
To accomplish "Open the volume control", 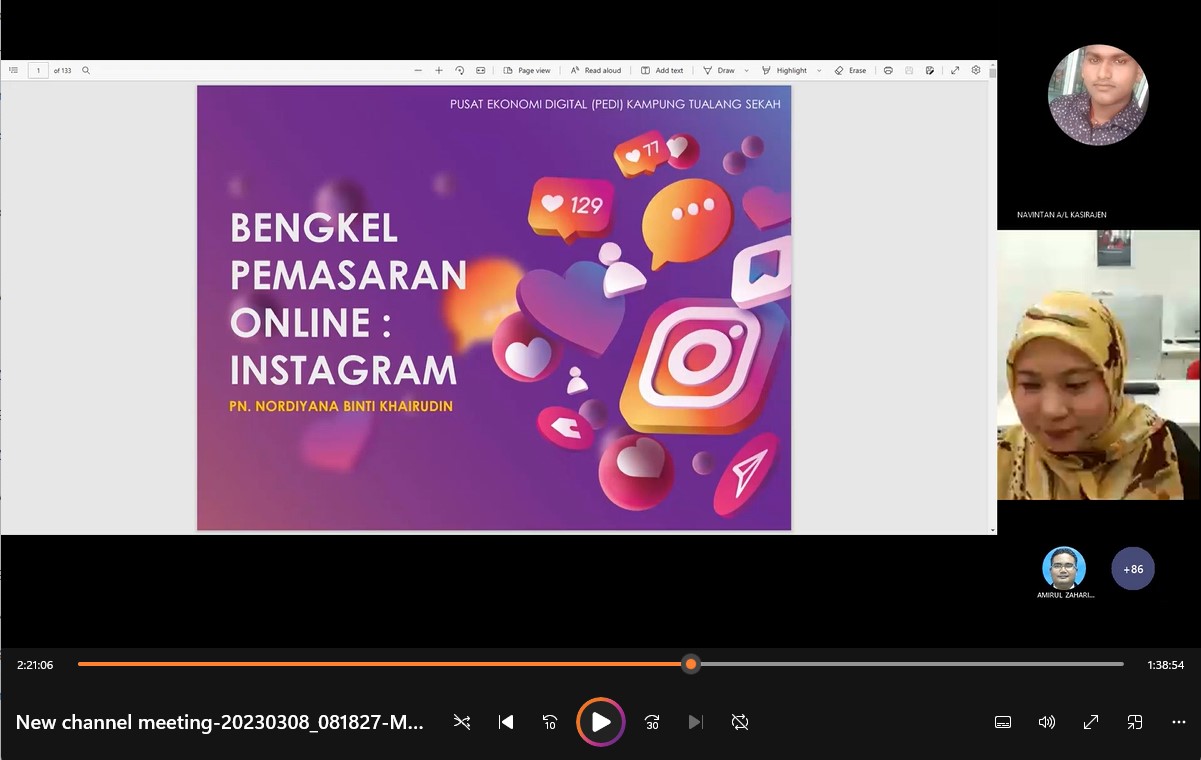I will 1047,722.
